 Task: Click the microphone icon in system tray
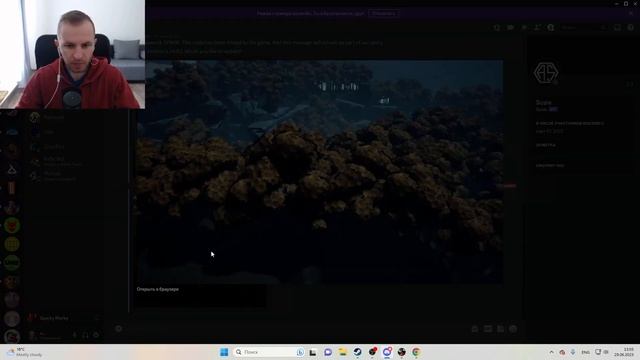click(x=573, y=352)
